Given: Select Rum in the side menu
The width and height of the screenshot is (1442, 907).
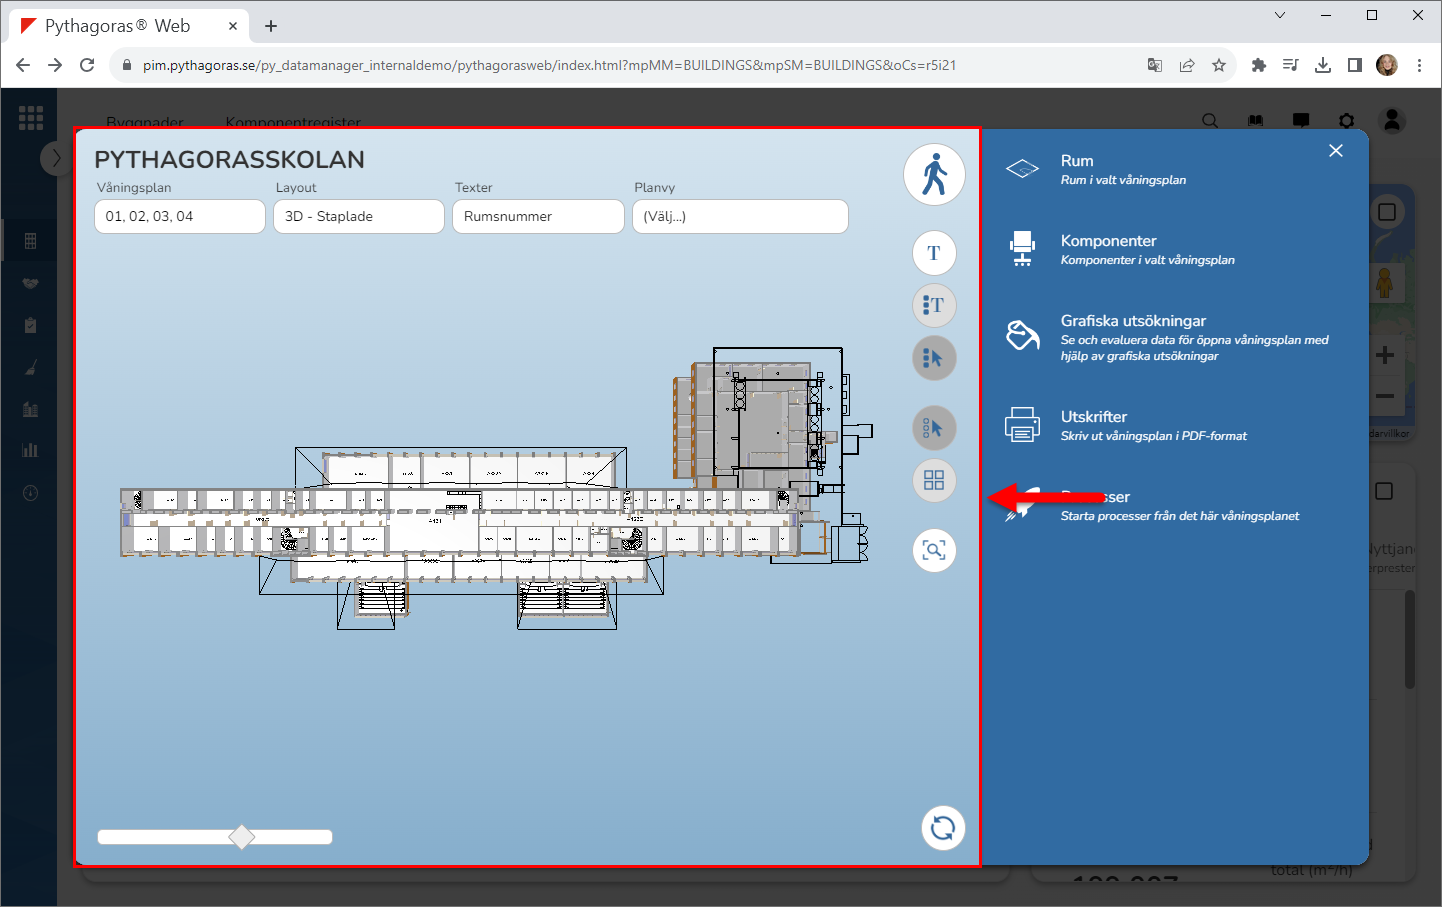Looking at the screenshot, I should tap(1077, 161).
